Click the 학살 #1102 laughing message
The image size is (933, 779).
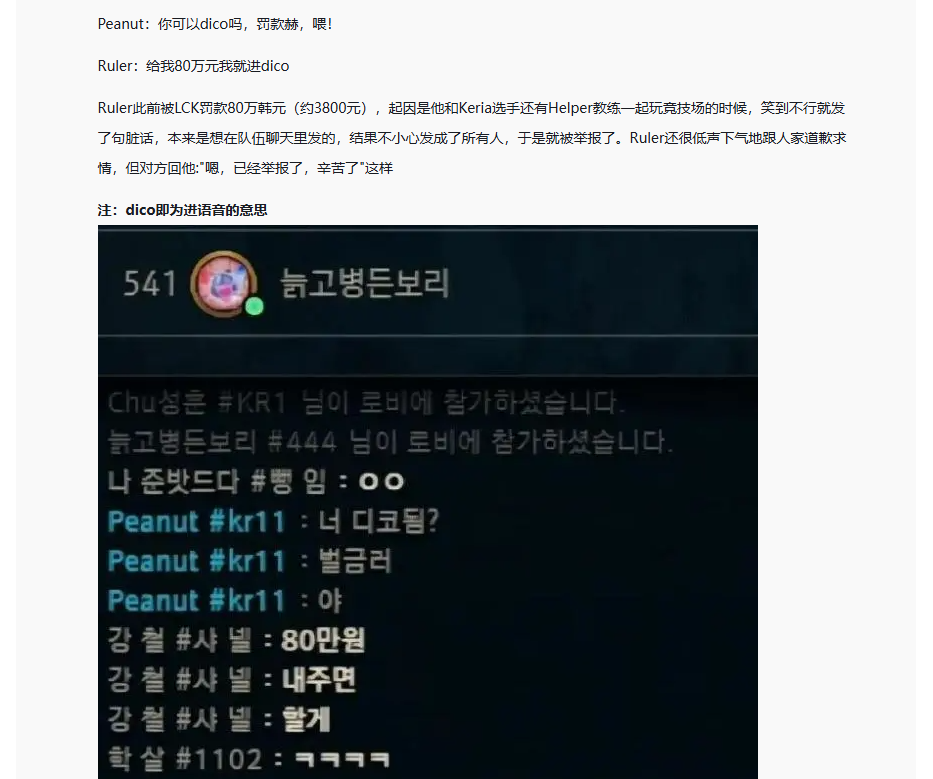coord(249,759)
